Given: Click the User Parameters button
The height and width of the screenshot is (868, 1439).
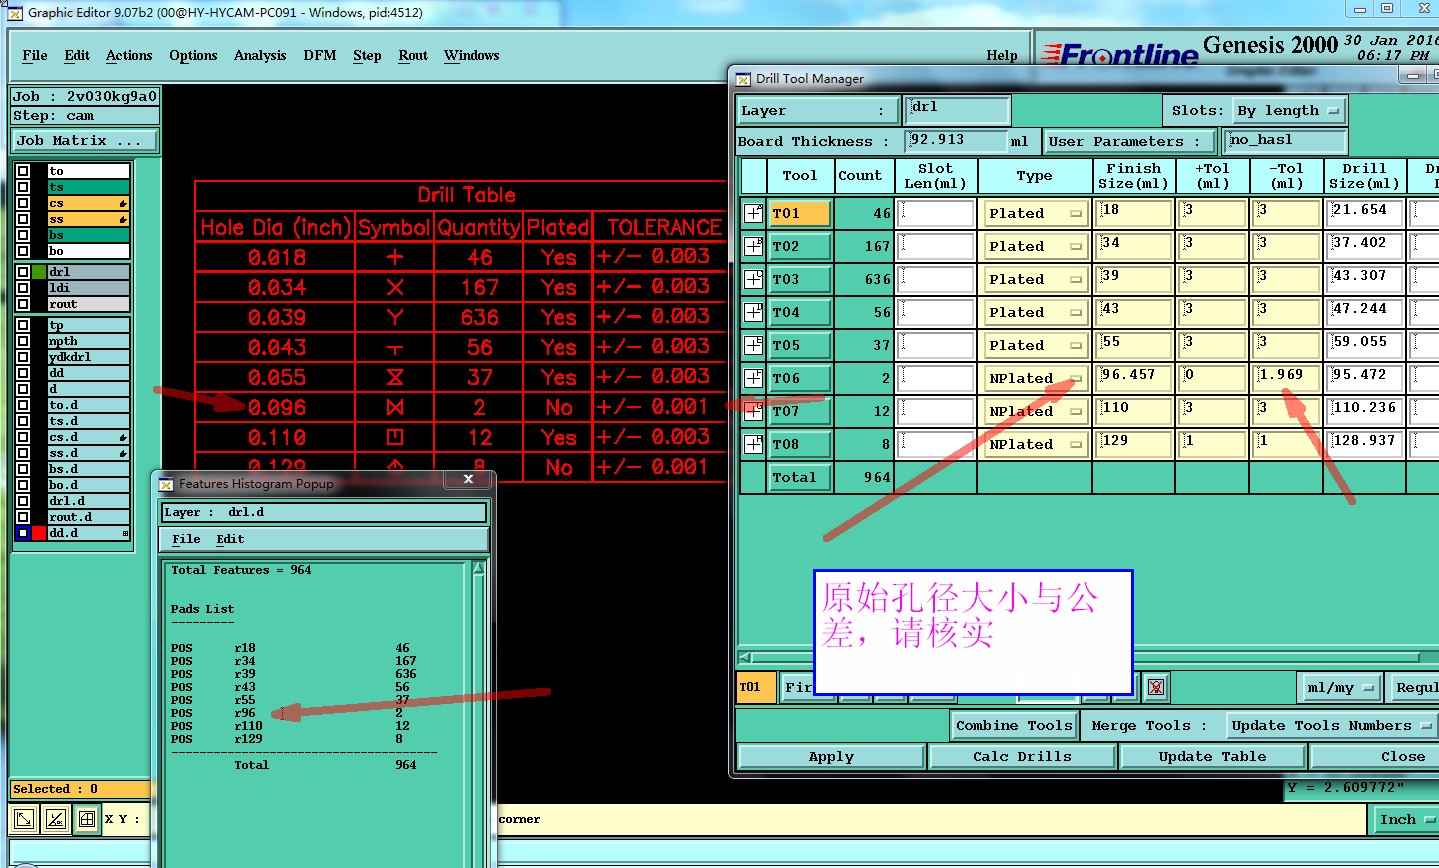Looking at the screenshot, I should point(1130,142).
